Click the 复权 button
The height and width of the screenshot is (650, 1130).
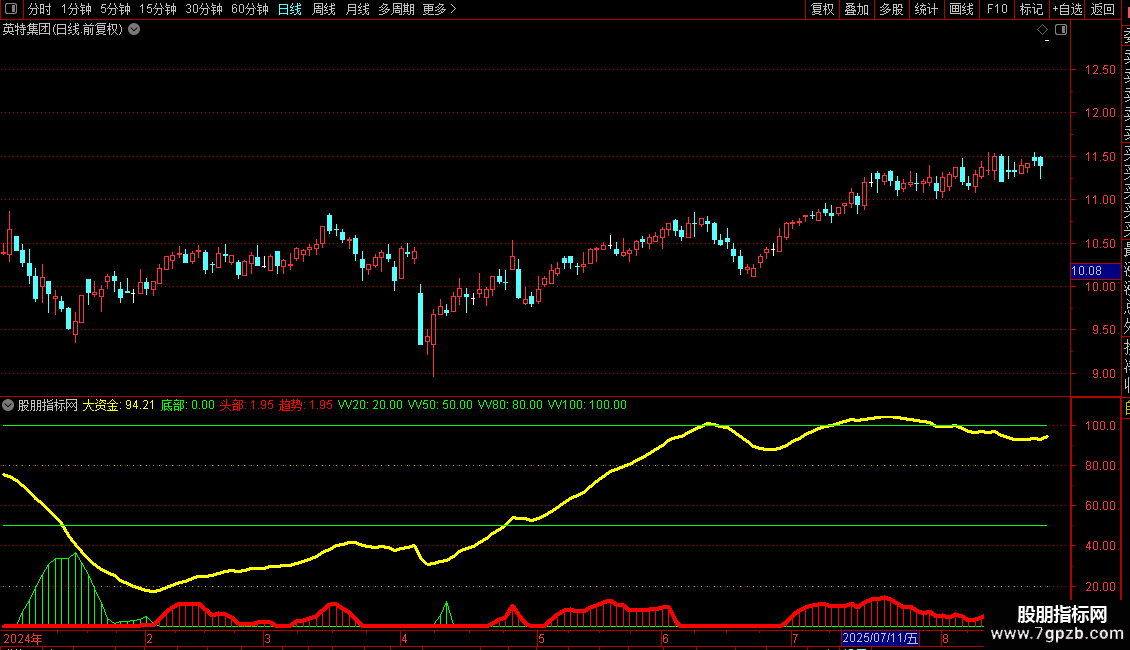click(x=822, y=9)
